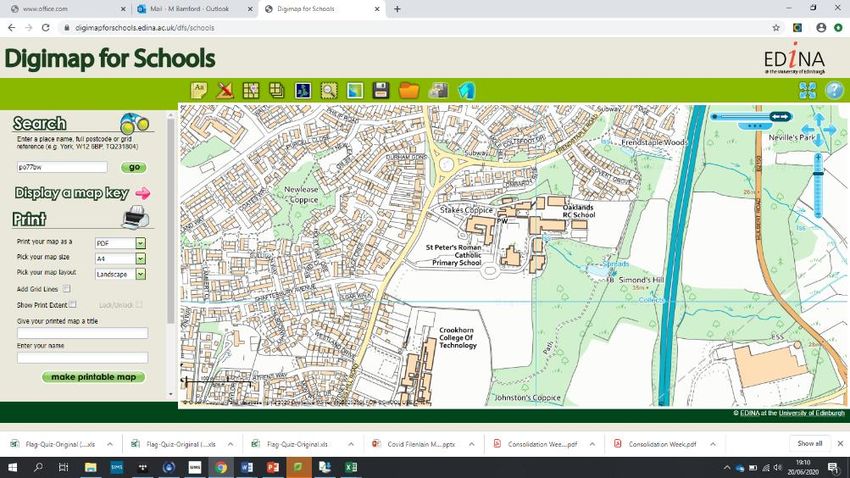Expand options for Covid Filenlain pptx download
The width and height of the screenshot is (850, 478).
pyautogui.click(x=472, y=444)
